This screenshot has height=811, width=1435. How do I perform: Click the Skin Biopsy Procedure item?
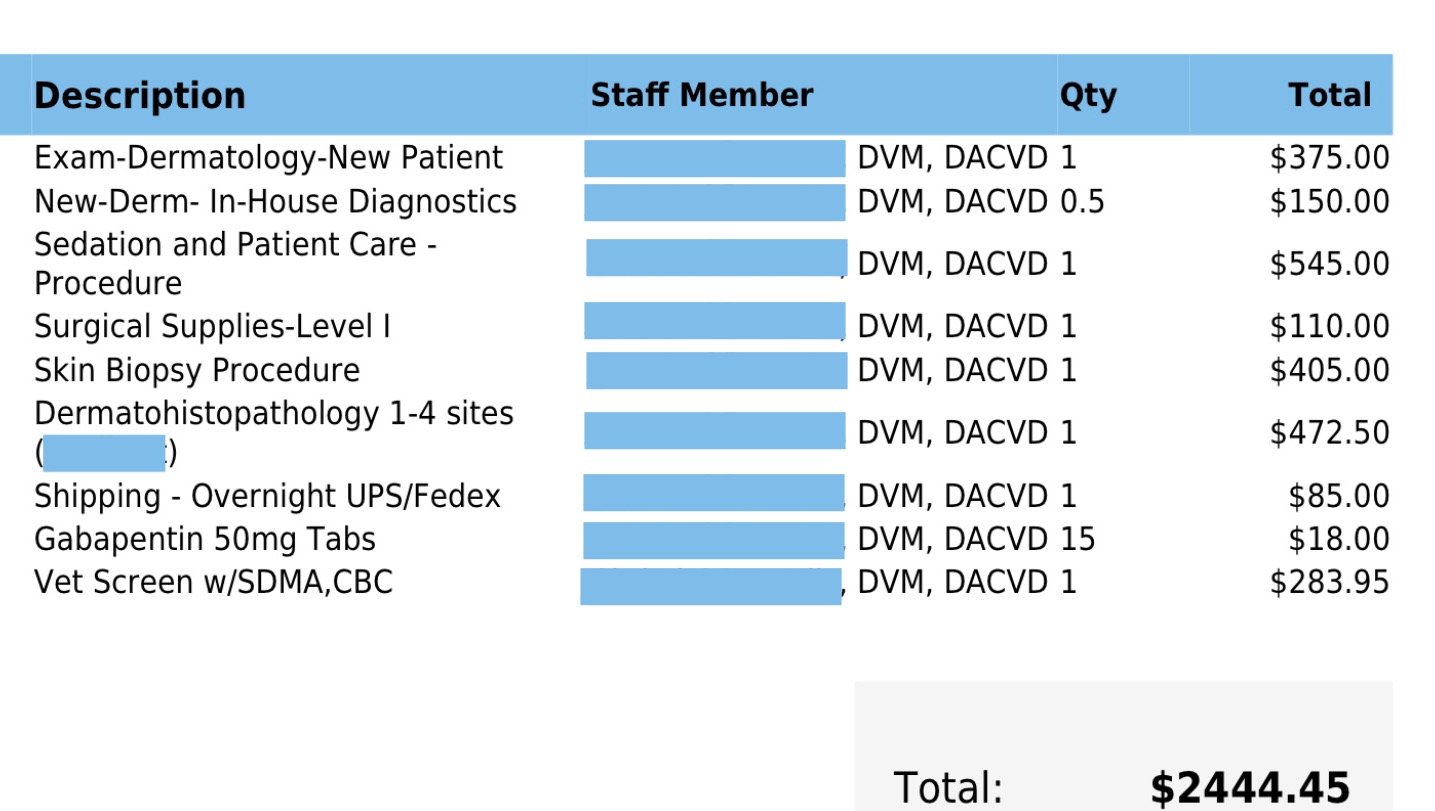pyautogui.click(x=197, y=371)
